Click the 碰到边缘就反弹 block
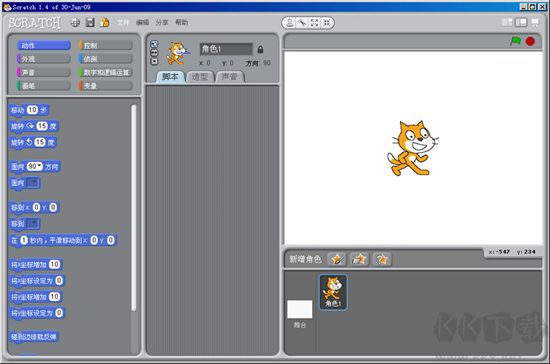This screenshot has width=550, height=364. pos(34,337)
